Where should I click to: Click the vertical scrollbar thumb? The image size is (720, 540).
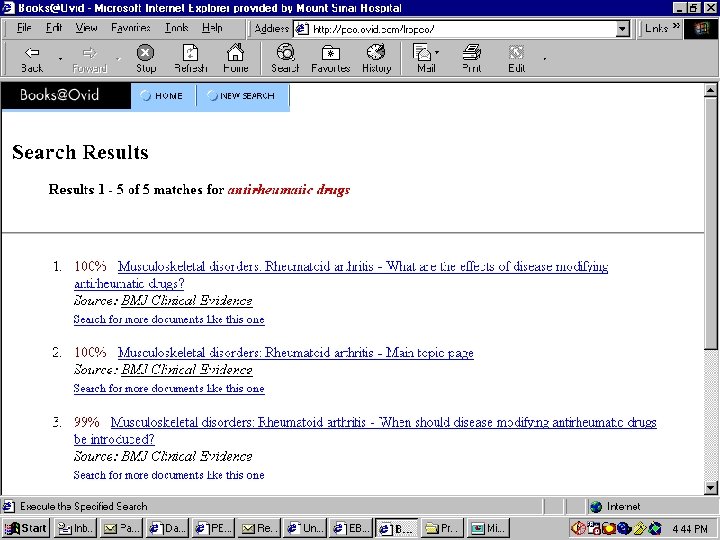click(x=710, y=223)
